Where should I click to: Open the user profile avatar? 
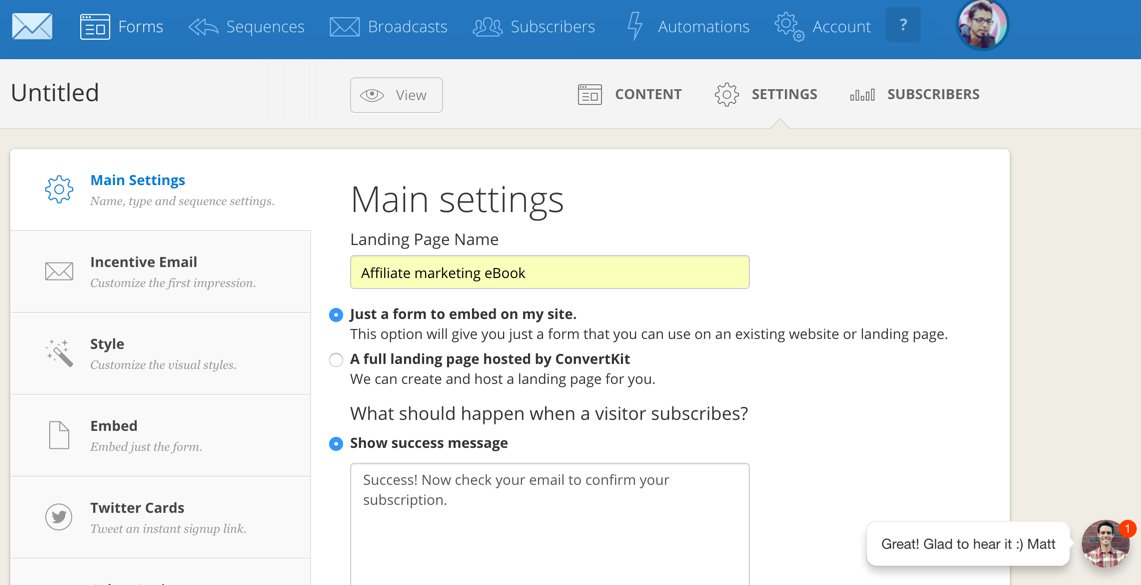982,25
